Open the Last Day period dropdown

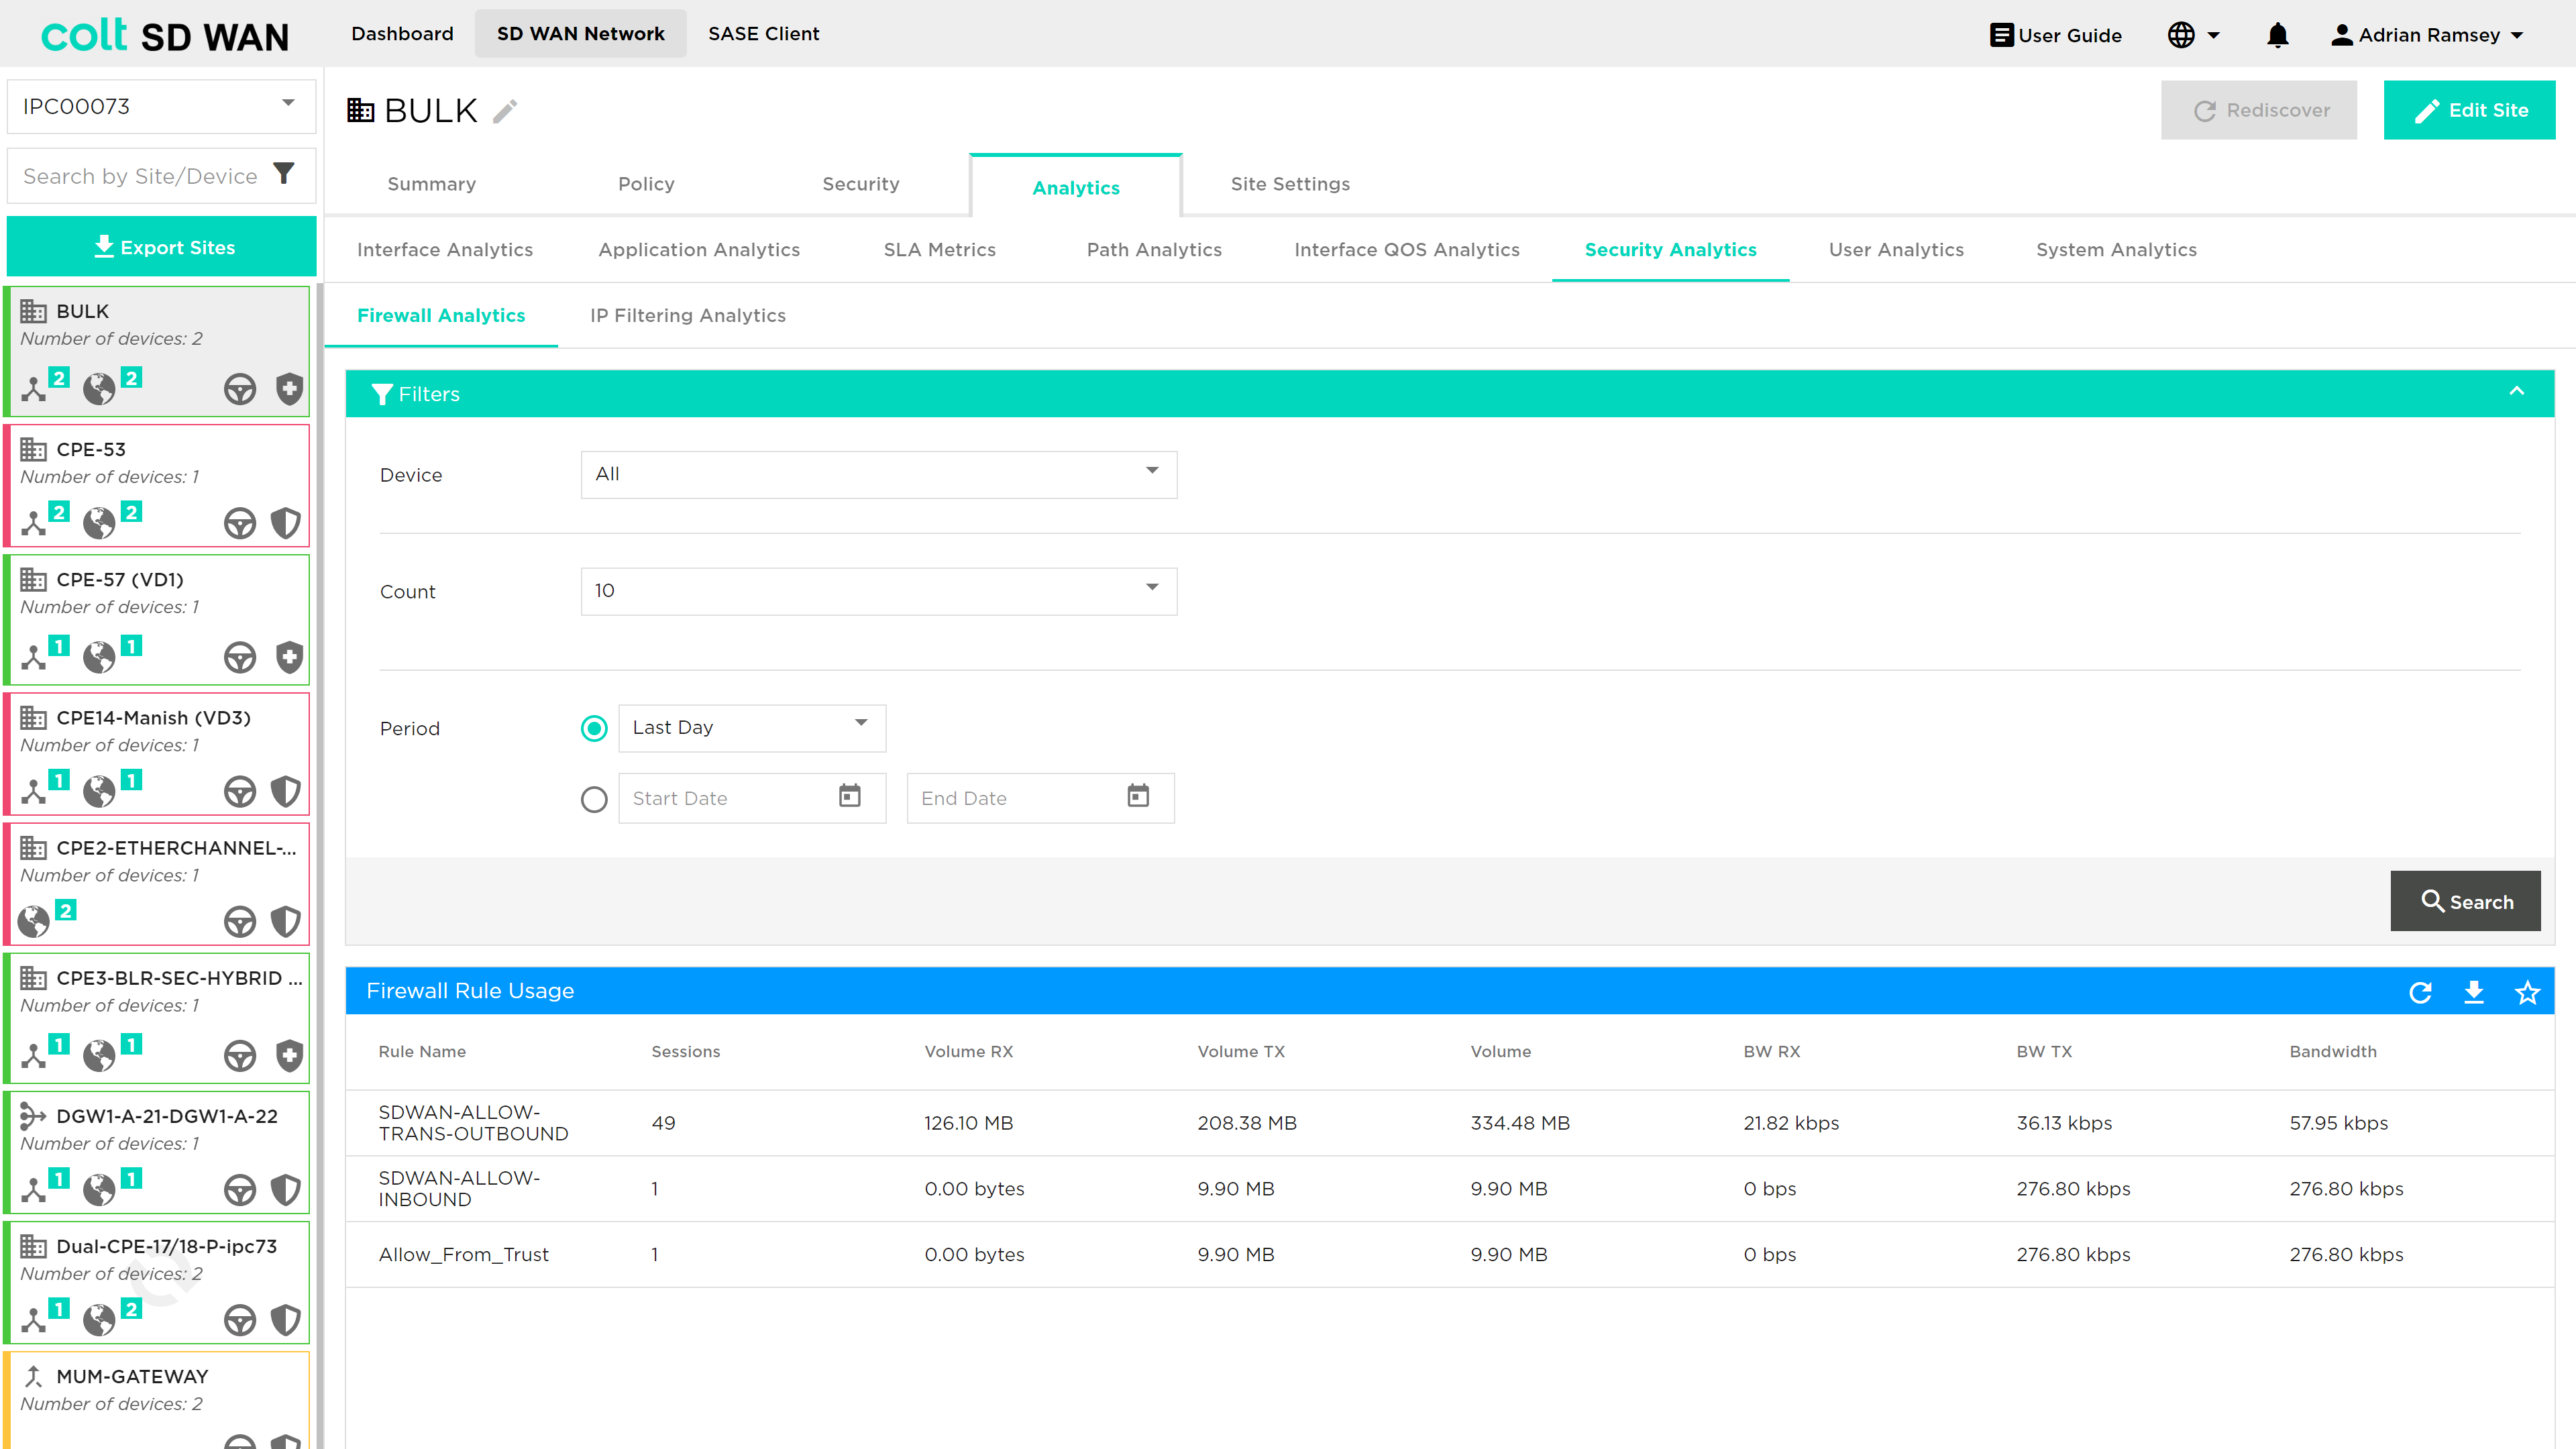tap(752, 728)
